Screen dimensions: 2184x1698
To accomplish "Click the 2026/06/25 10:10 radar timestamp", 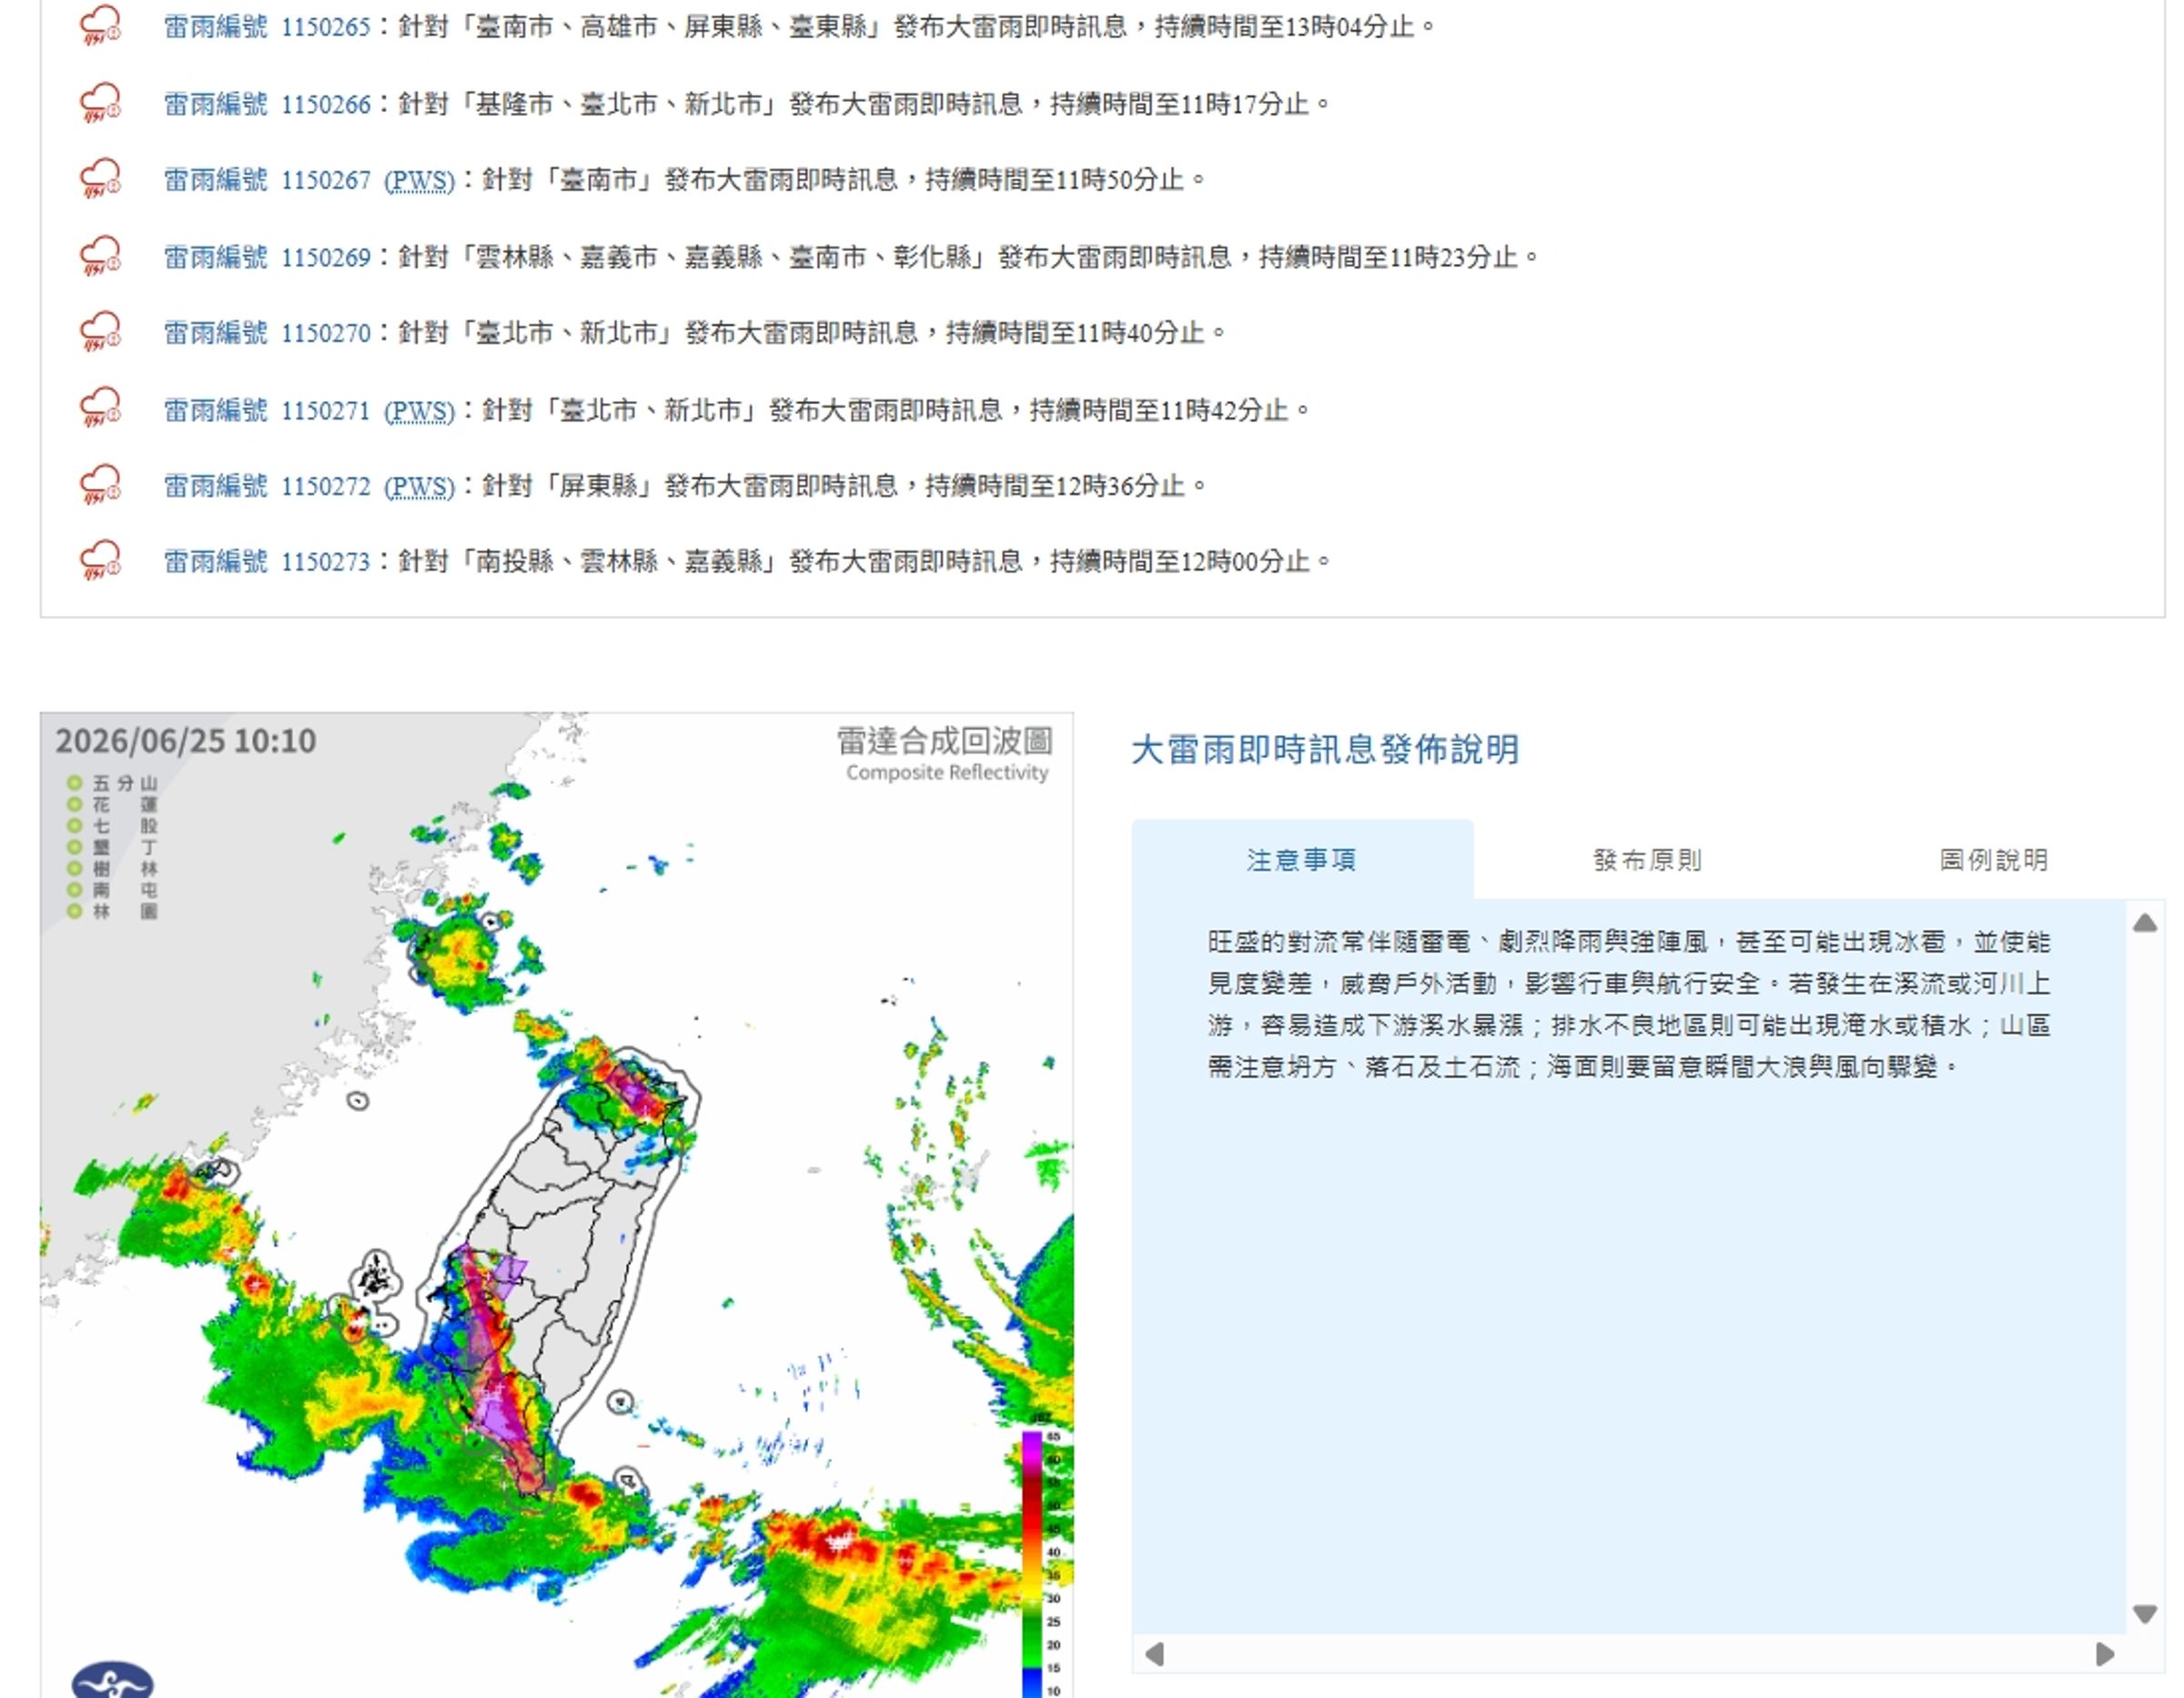I will [186, 741].
